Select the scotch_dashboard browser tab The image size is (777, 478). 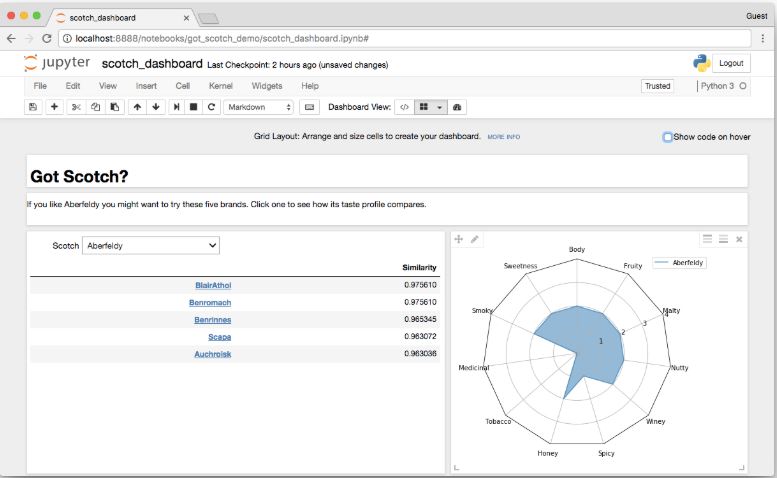(x=121, y=18)
